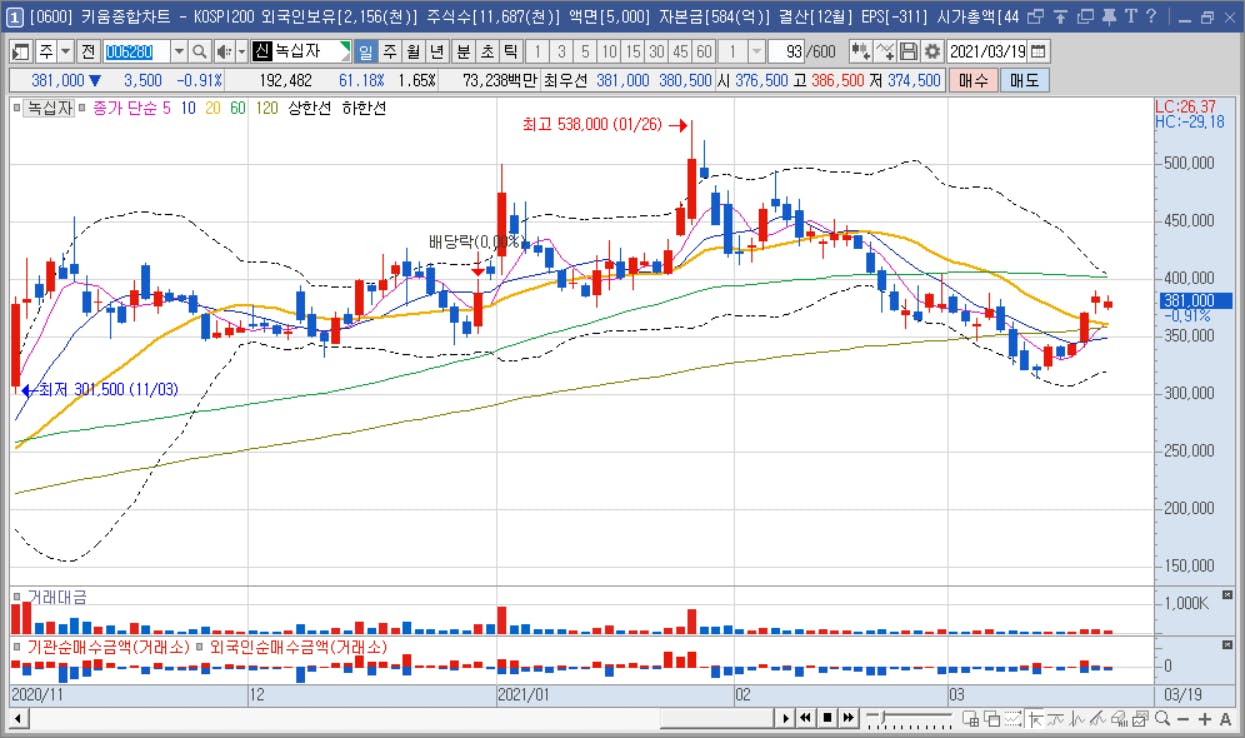Open the chart settings gear icon

(932, 52)
